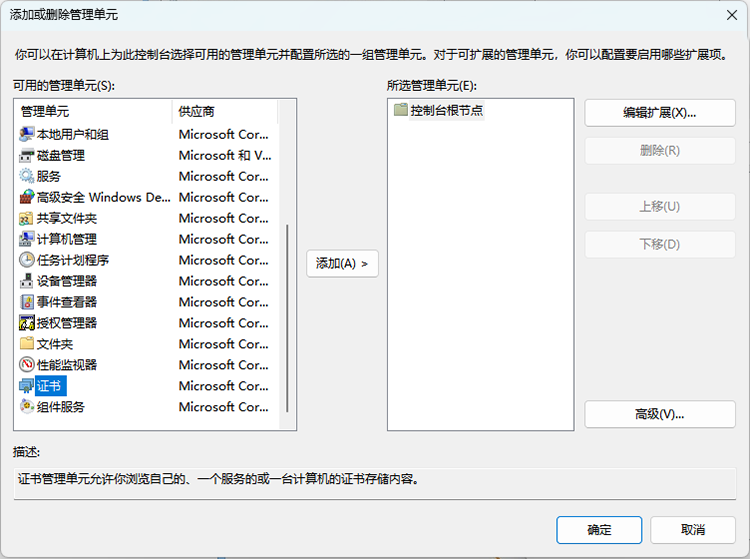Click the 下移(D) button
Image resolution: width=750 pixels, height=559 pixels.
[660, 244]
